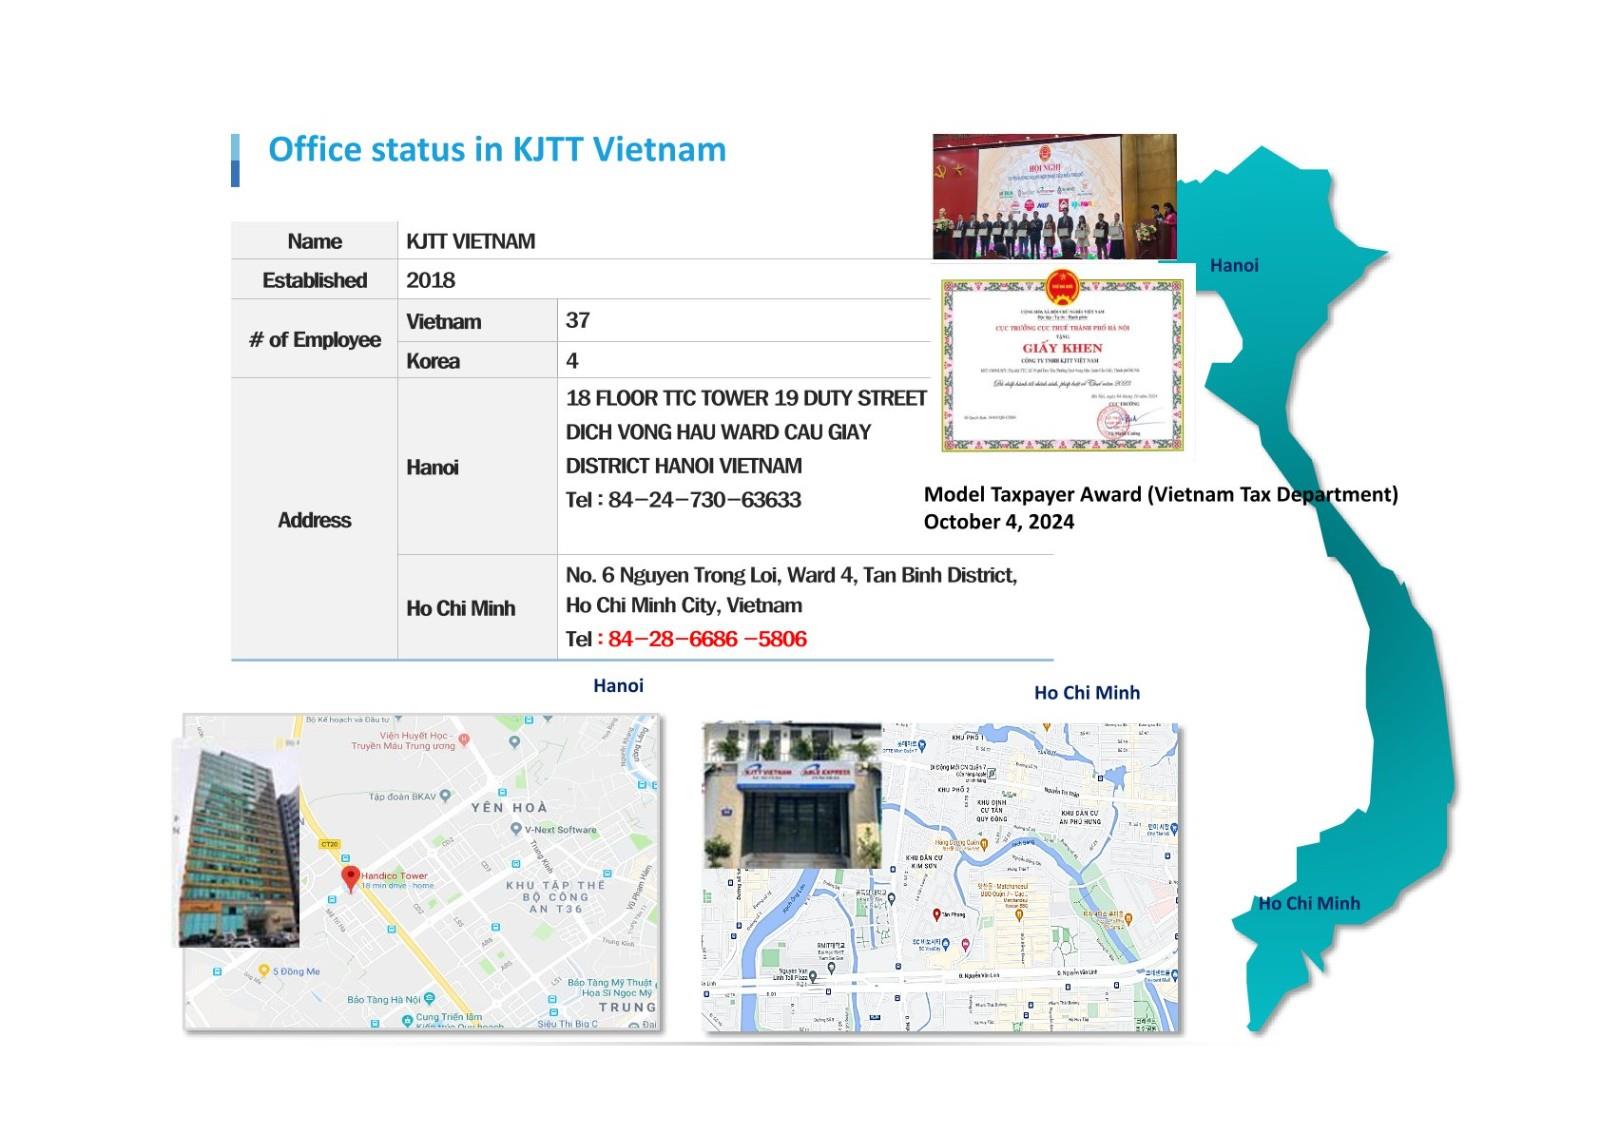Image resolution: width=1600 pixels, height=1131 pixels.
Task: Open the Ho Chi Minh office storefront photo
Action: click(792, 796)
